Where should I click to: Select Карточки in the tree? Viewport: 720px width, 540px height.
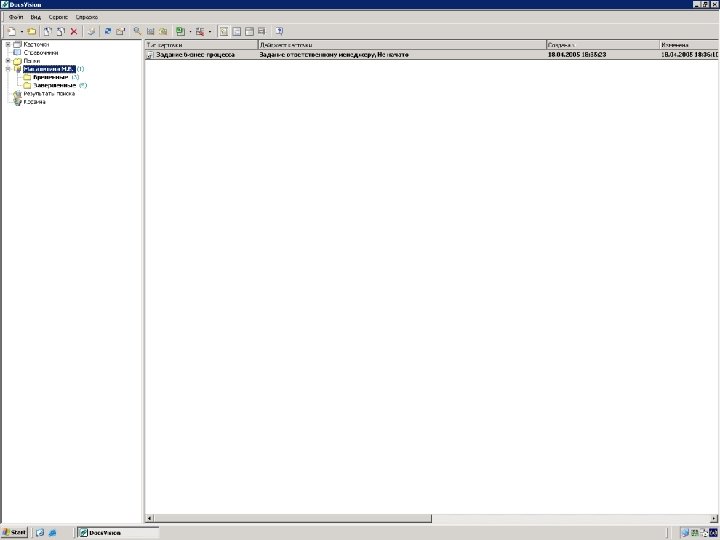coord(36,45)
